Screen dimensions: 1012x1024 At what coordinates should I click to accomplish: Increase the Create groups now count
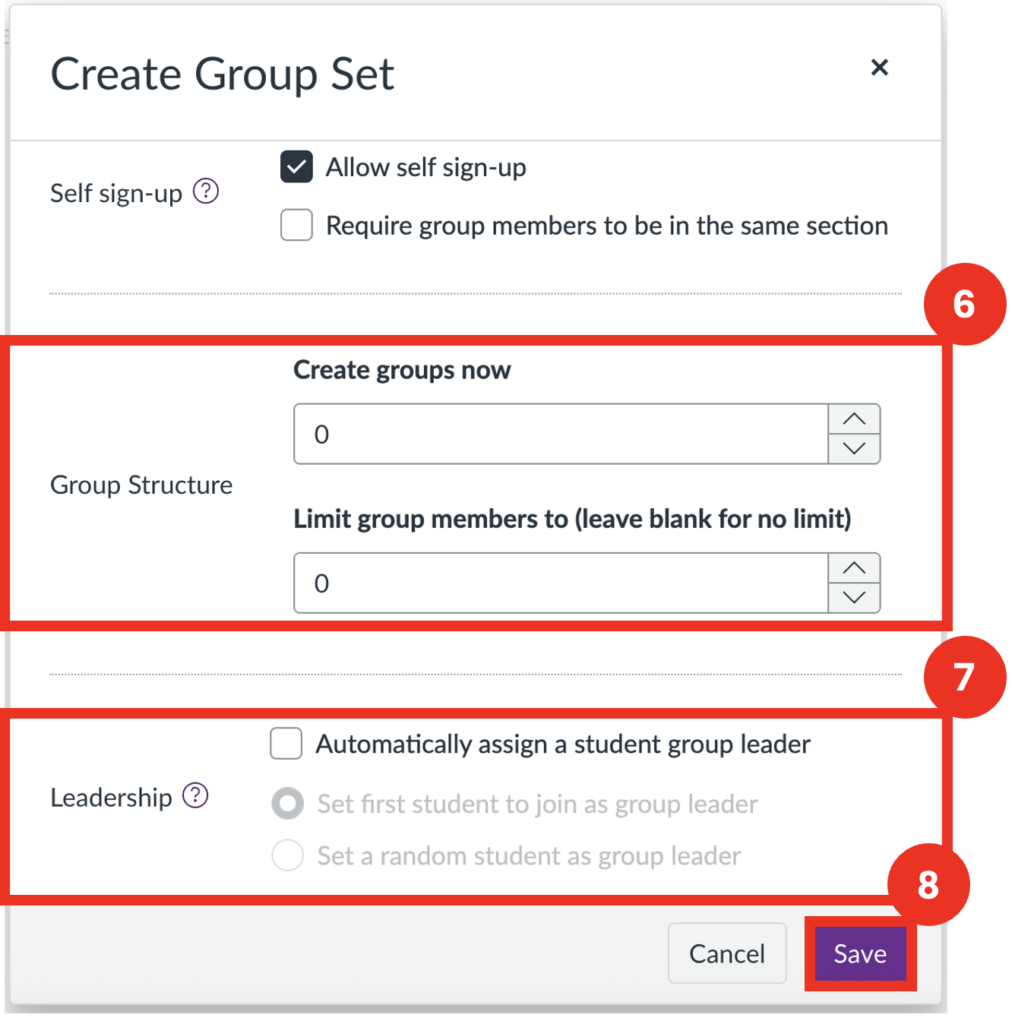(854, 420)
